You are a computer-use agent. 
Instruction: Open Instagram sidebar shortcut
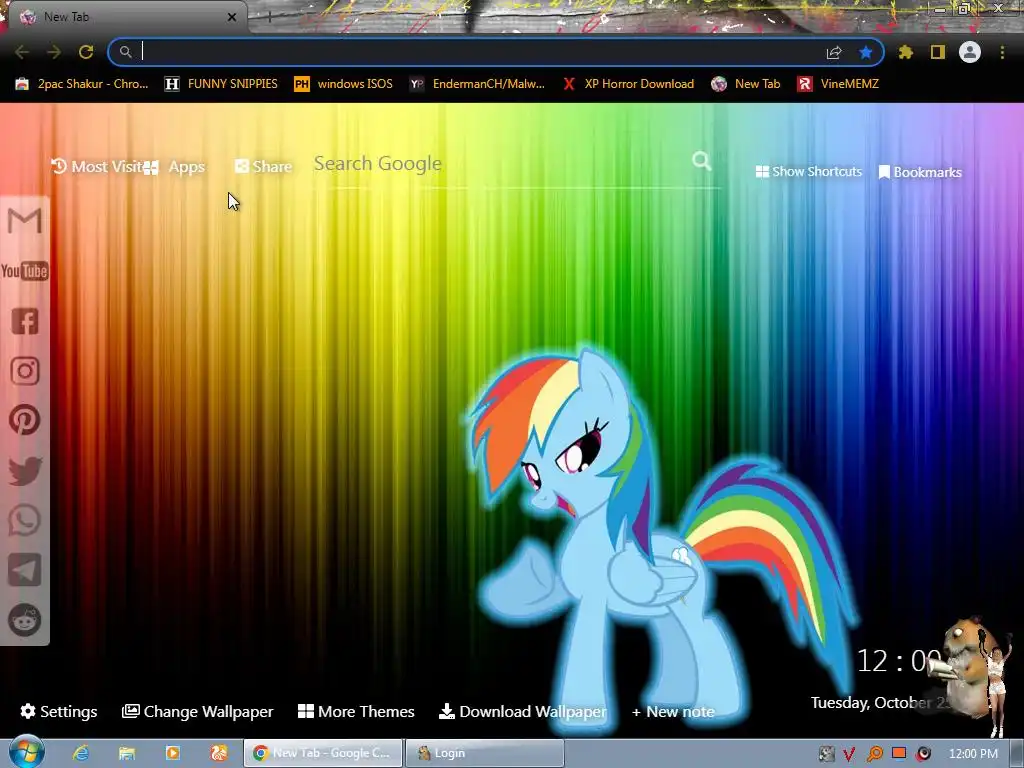pos(25,371)
